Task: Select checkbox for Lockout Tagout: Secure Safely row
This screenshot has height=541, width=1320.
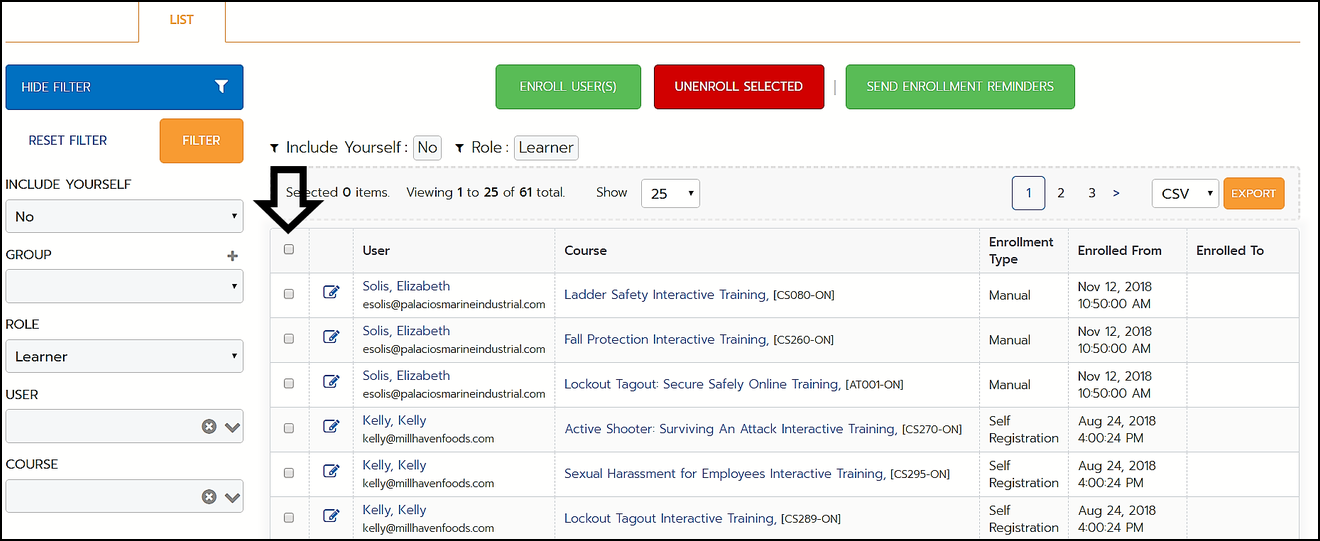Action: point(289,383)
